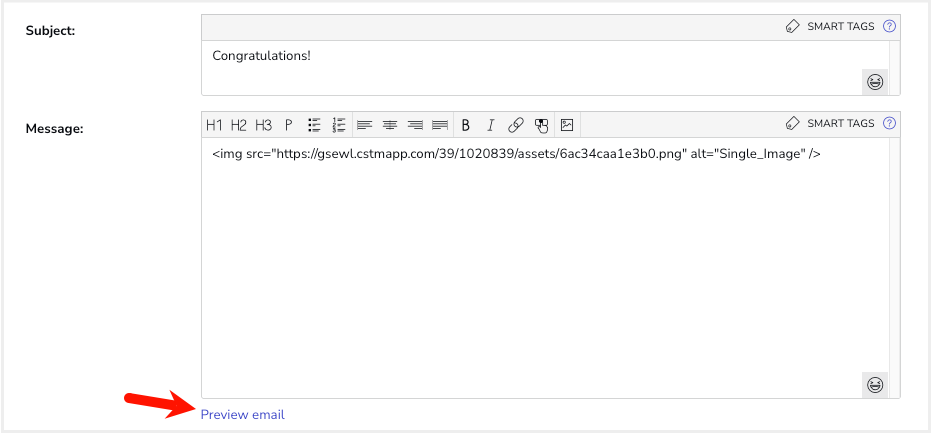
Task: Open emoji picker in Message field
Action: (x=875, y=385)
